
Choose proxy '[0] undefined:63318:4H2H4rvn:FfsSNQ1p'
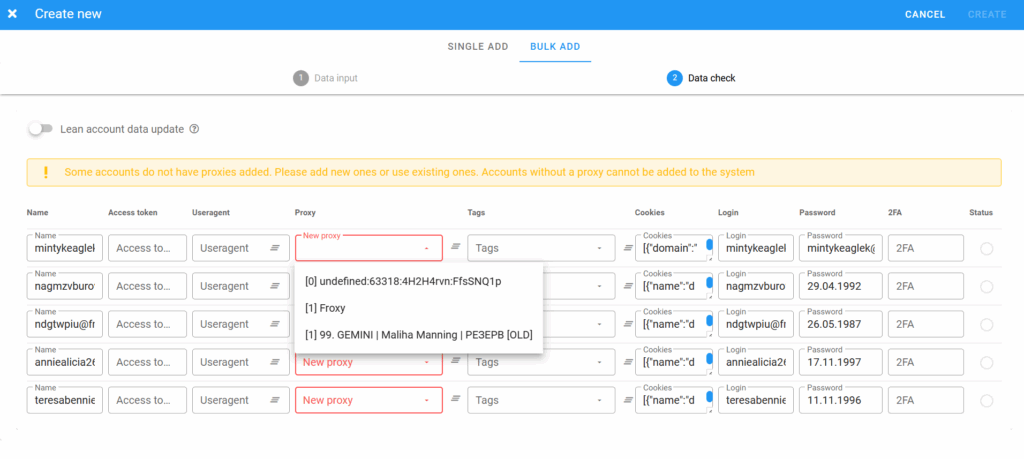point(419,281)
